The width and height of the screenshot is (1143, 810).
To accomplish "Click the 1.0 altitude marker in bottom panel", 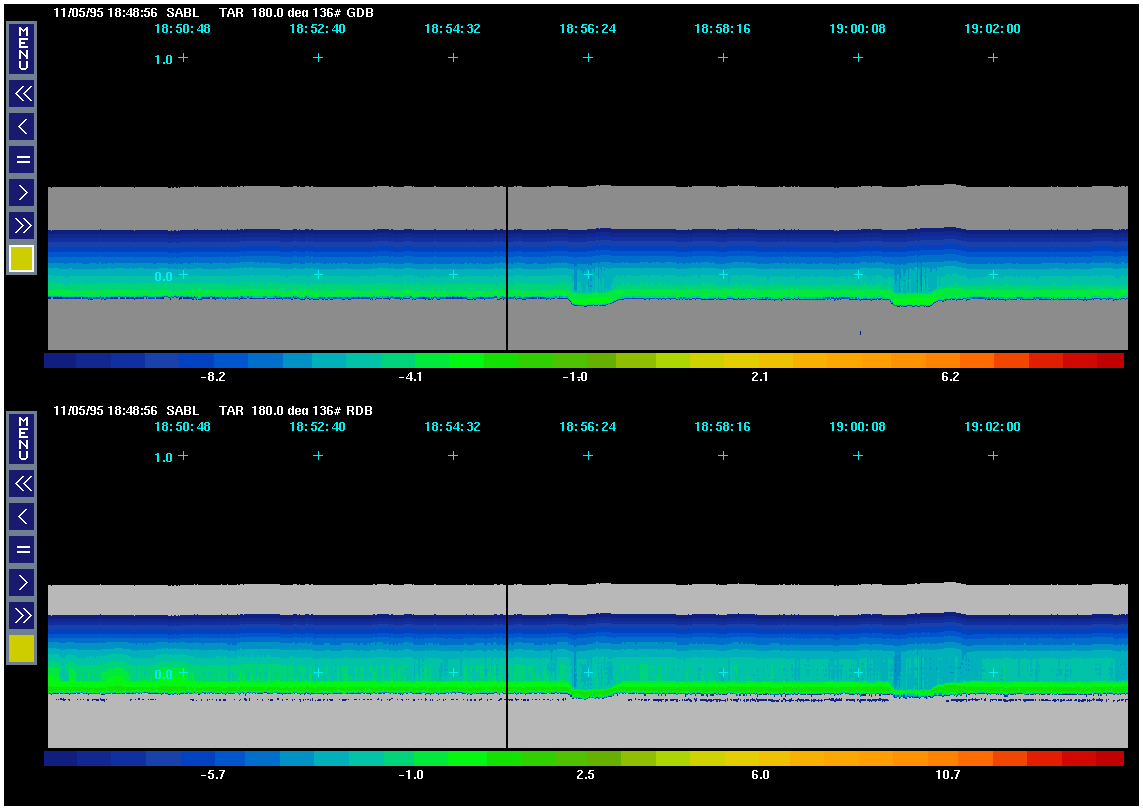I will pyautogui.click(x=163, y=457).
